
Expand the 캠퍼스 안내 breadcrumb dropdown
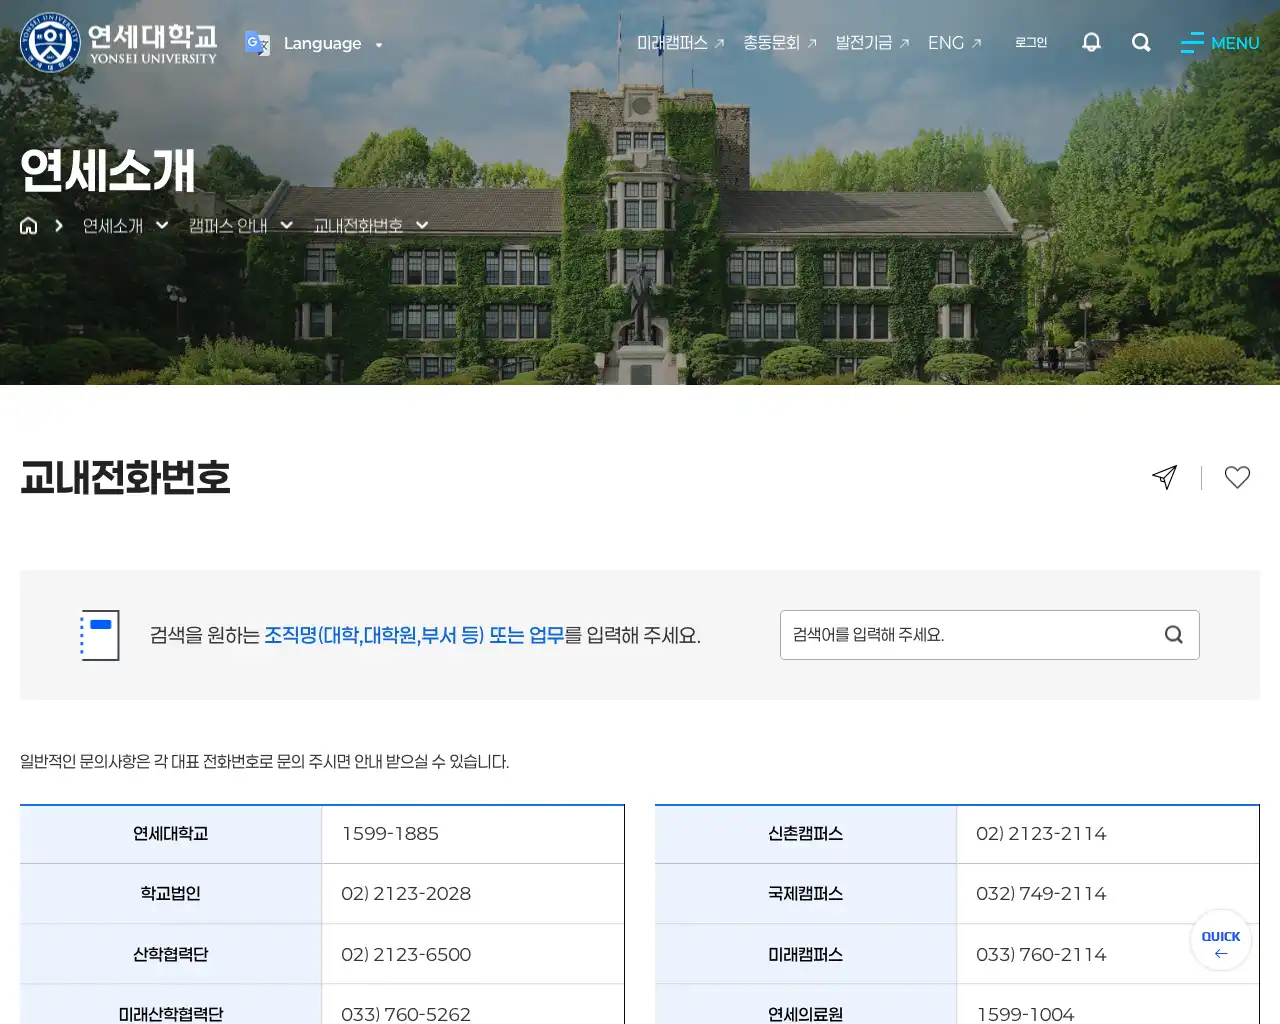pyautogui.click(x=240, y=226)
